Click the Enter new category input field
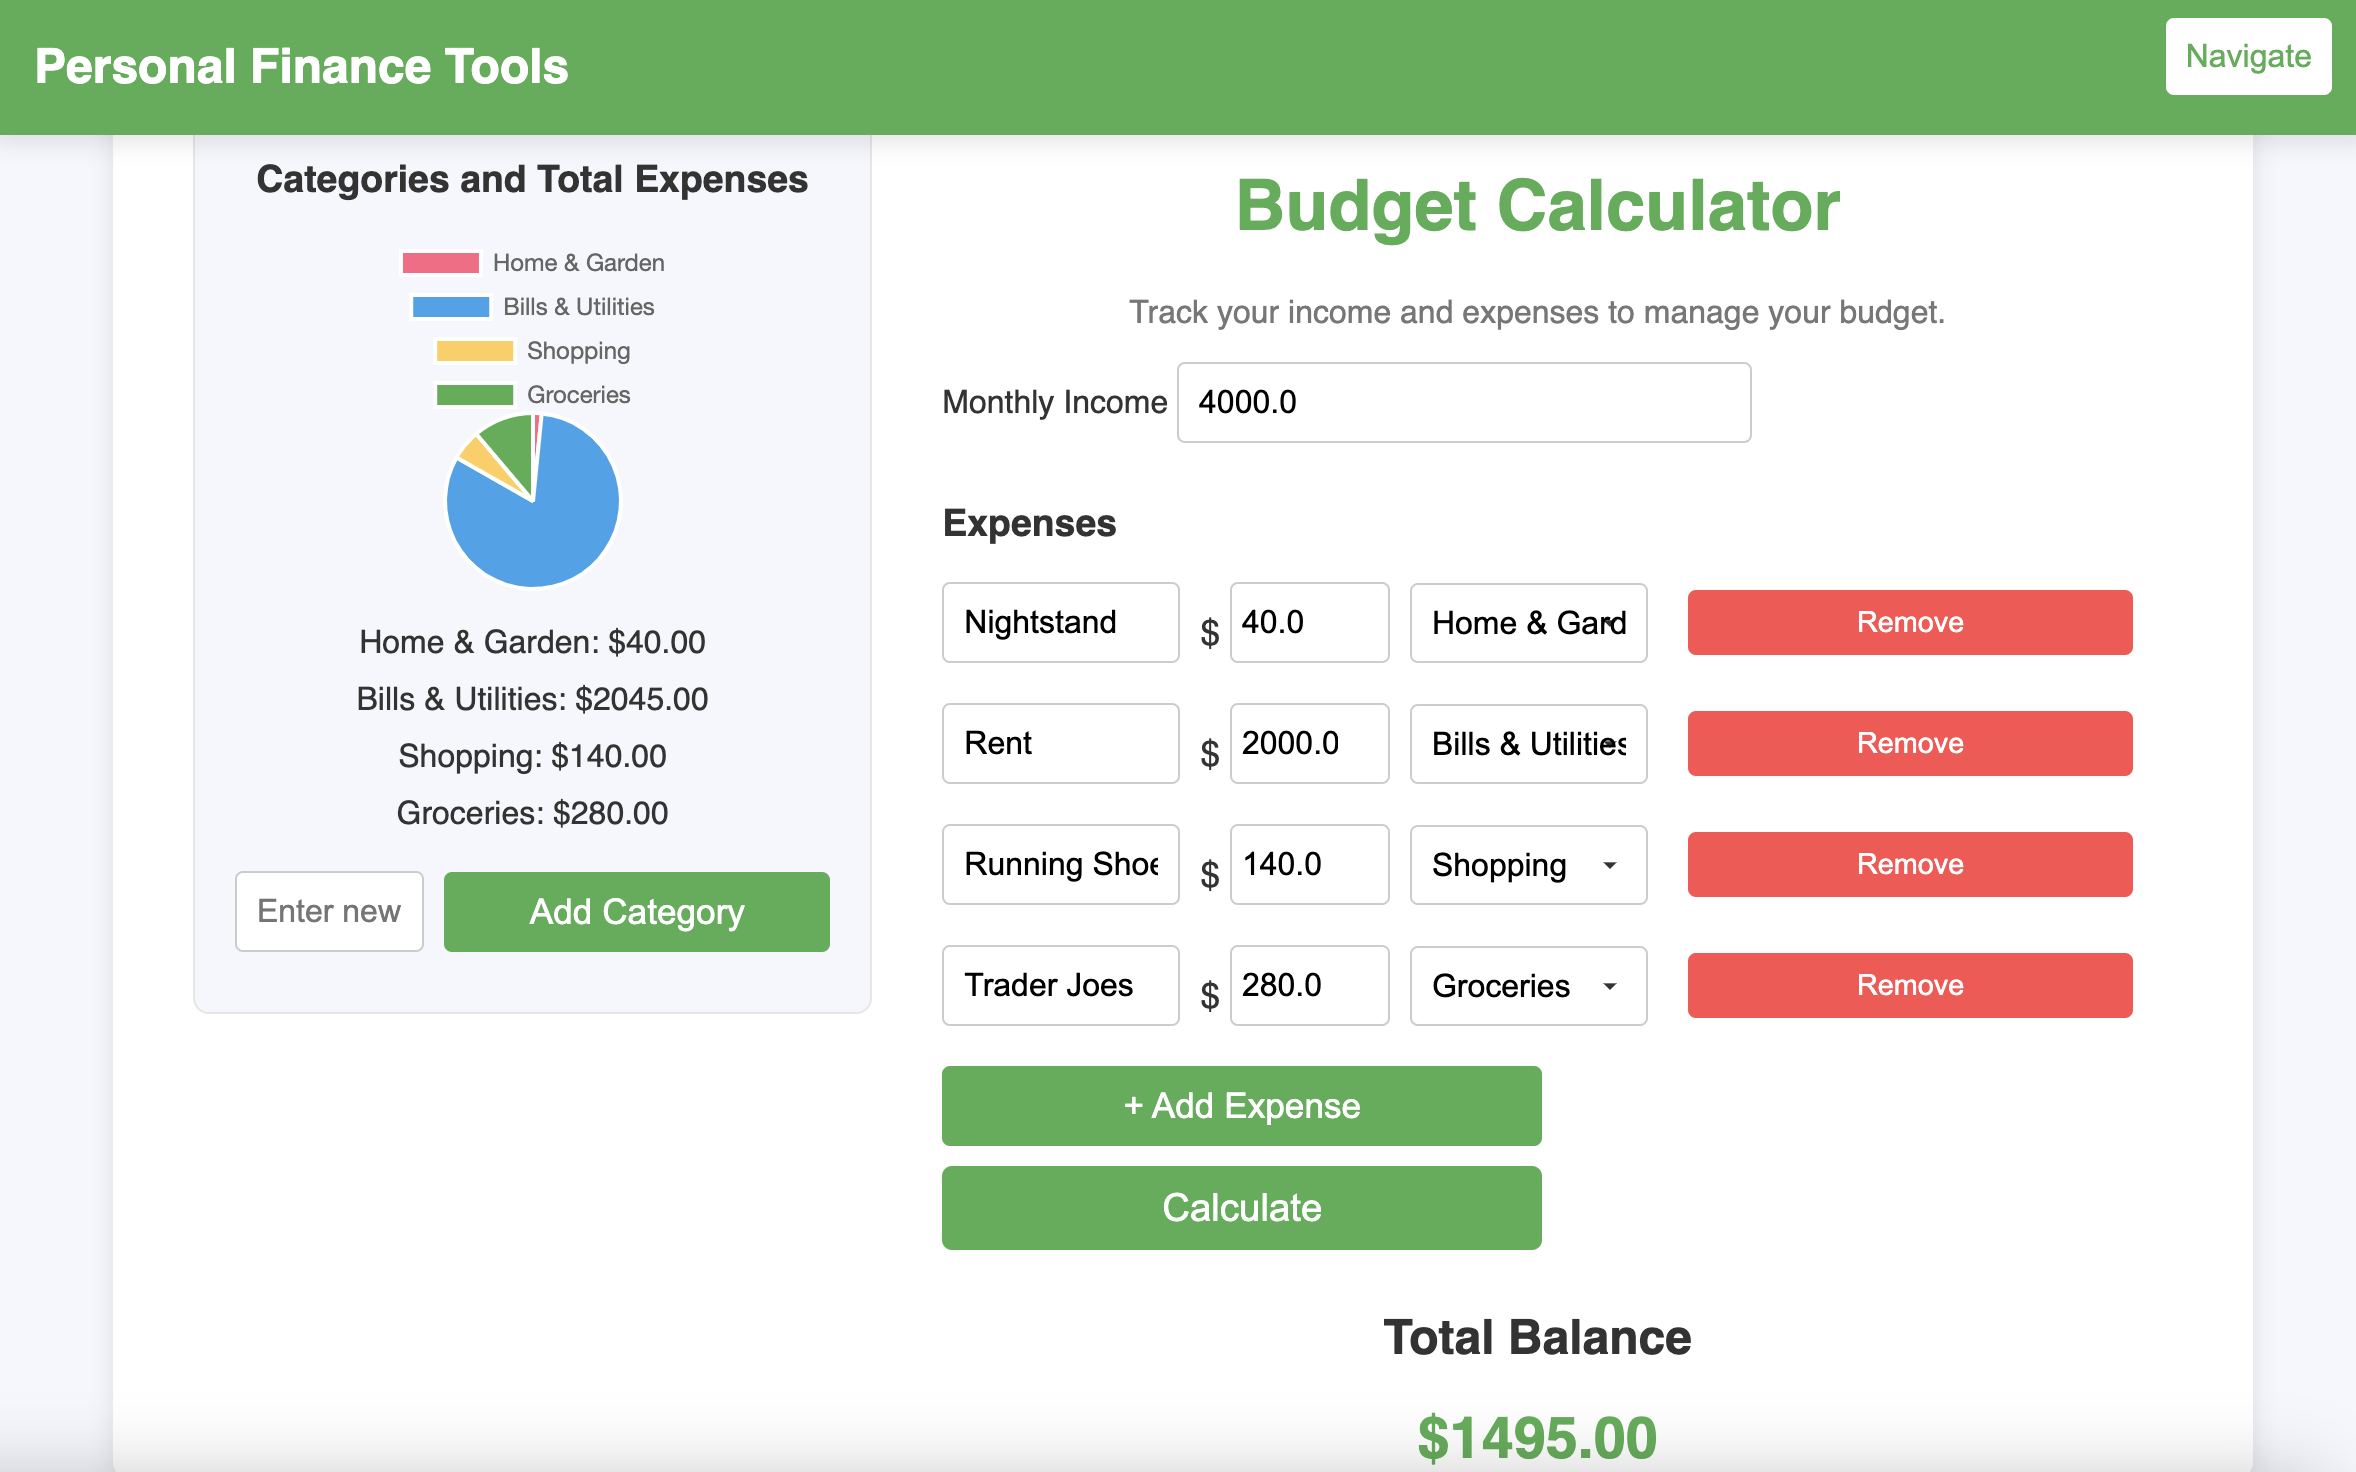The image size is (2356, 1472). (x=327, y=912)
